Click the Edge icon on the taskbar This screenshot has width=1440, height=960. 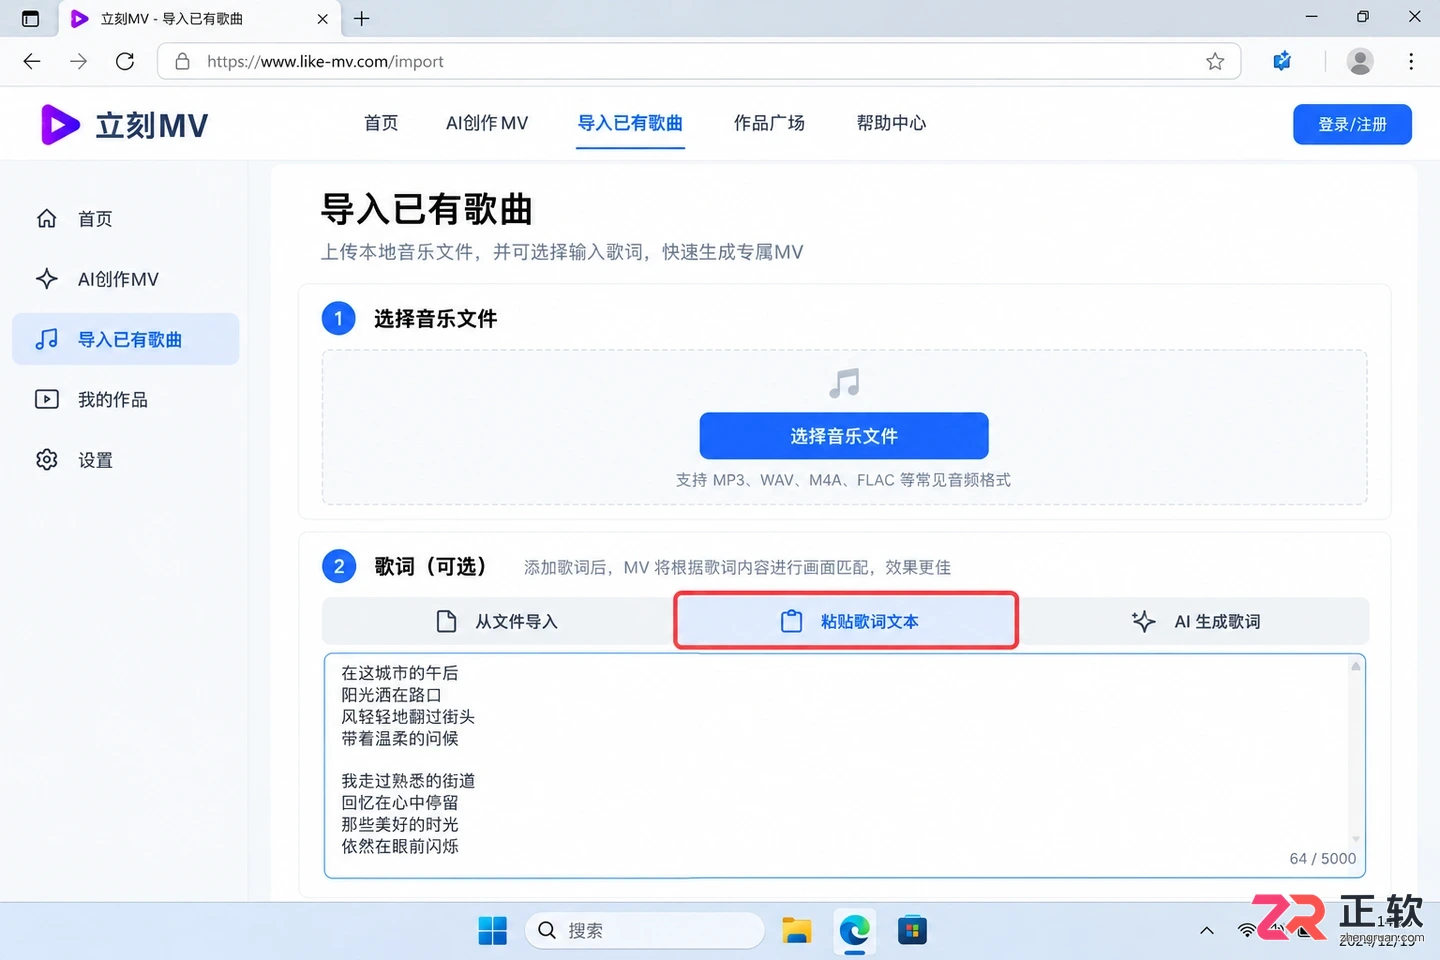(855, 931)
